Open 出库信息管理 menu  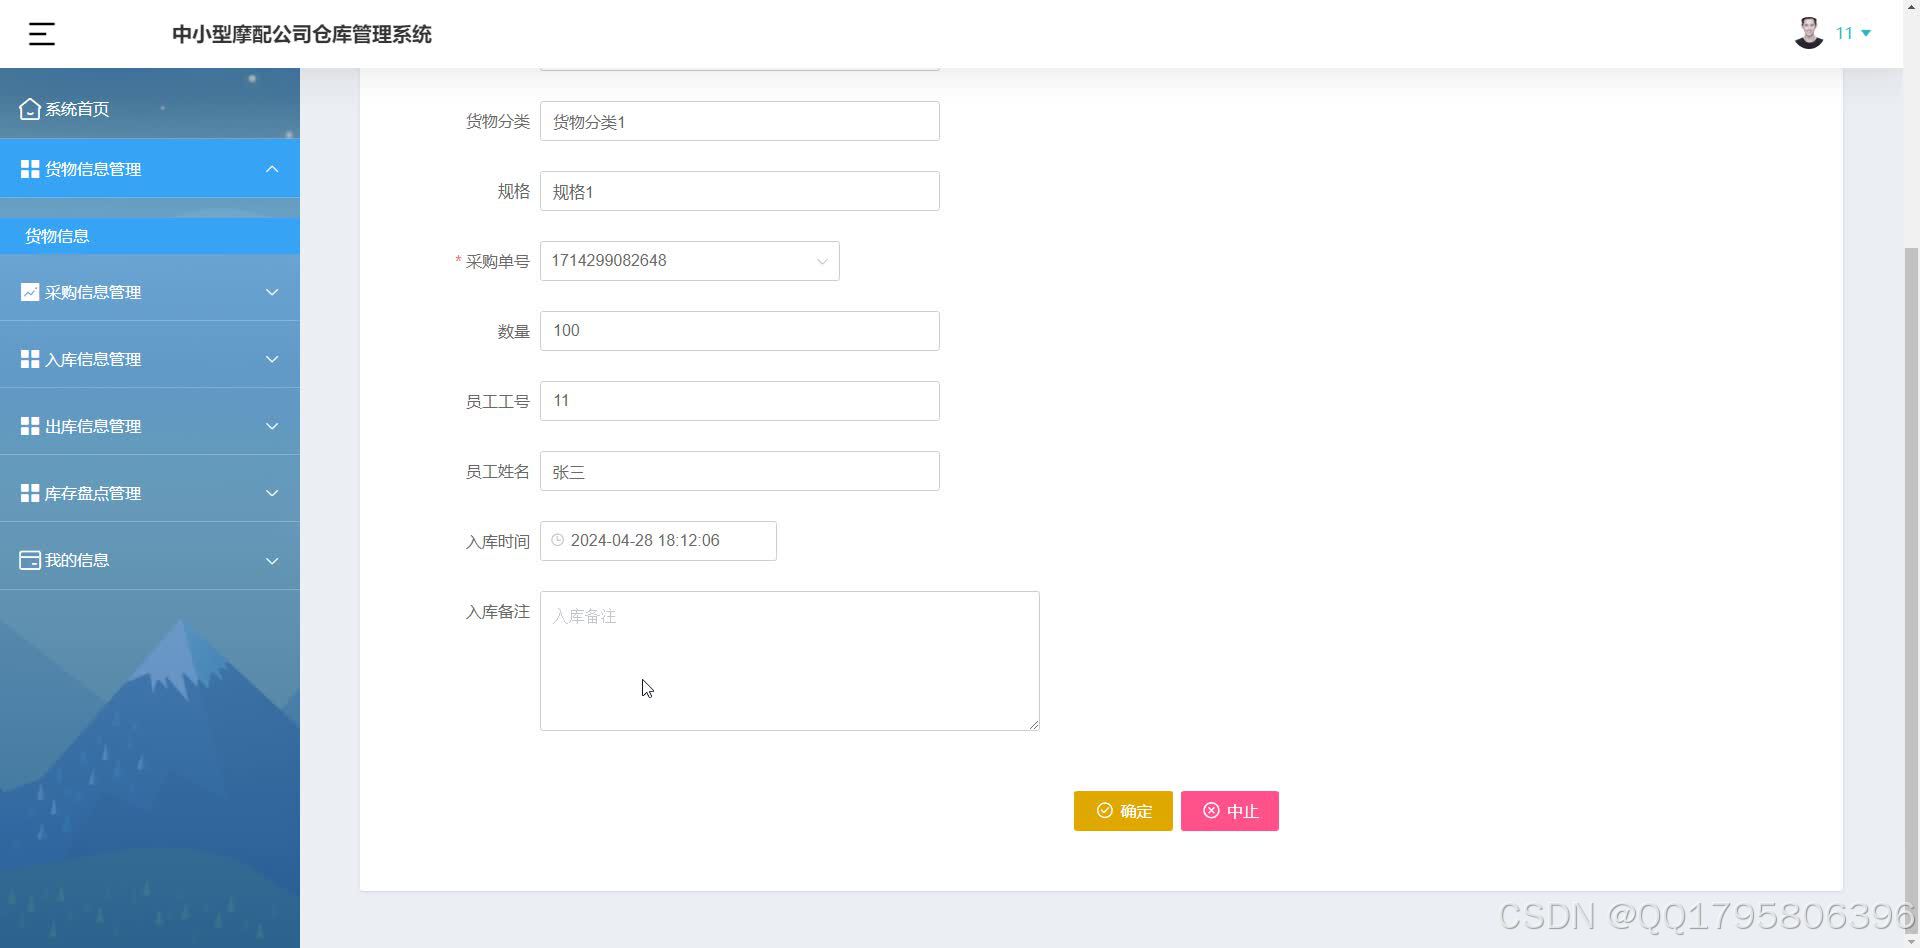pos(150,426)
